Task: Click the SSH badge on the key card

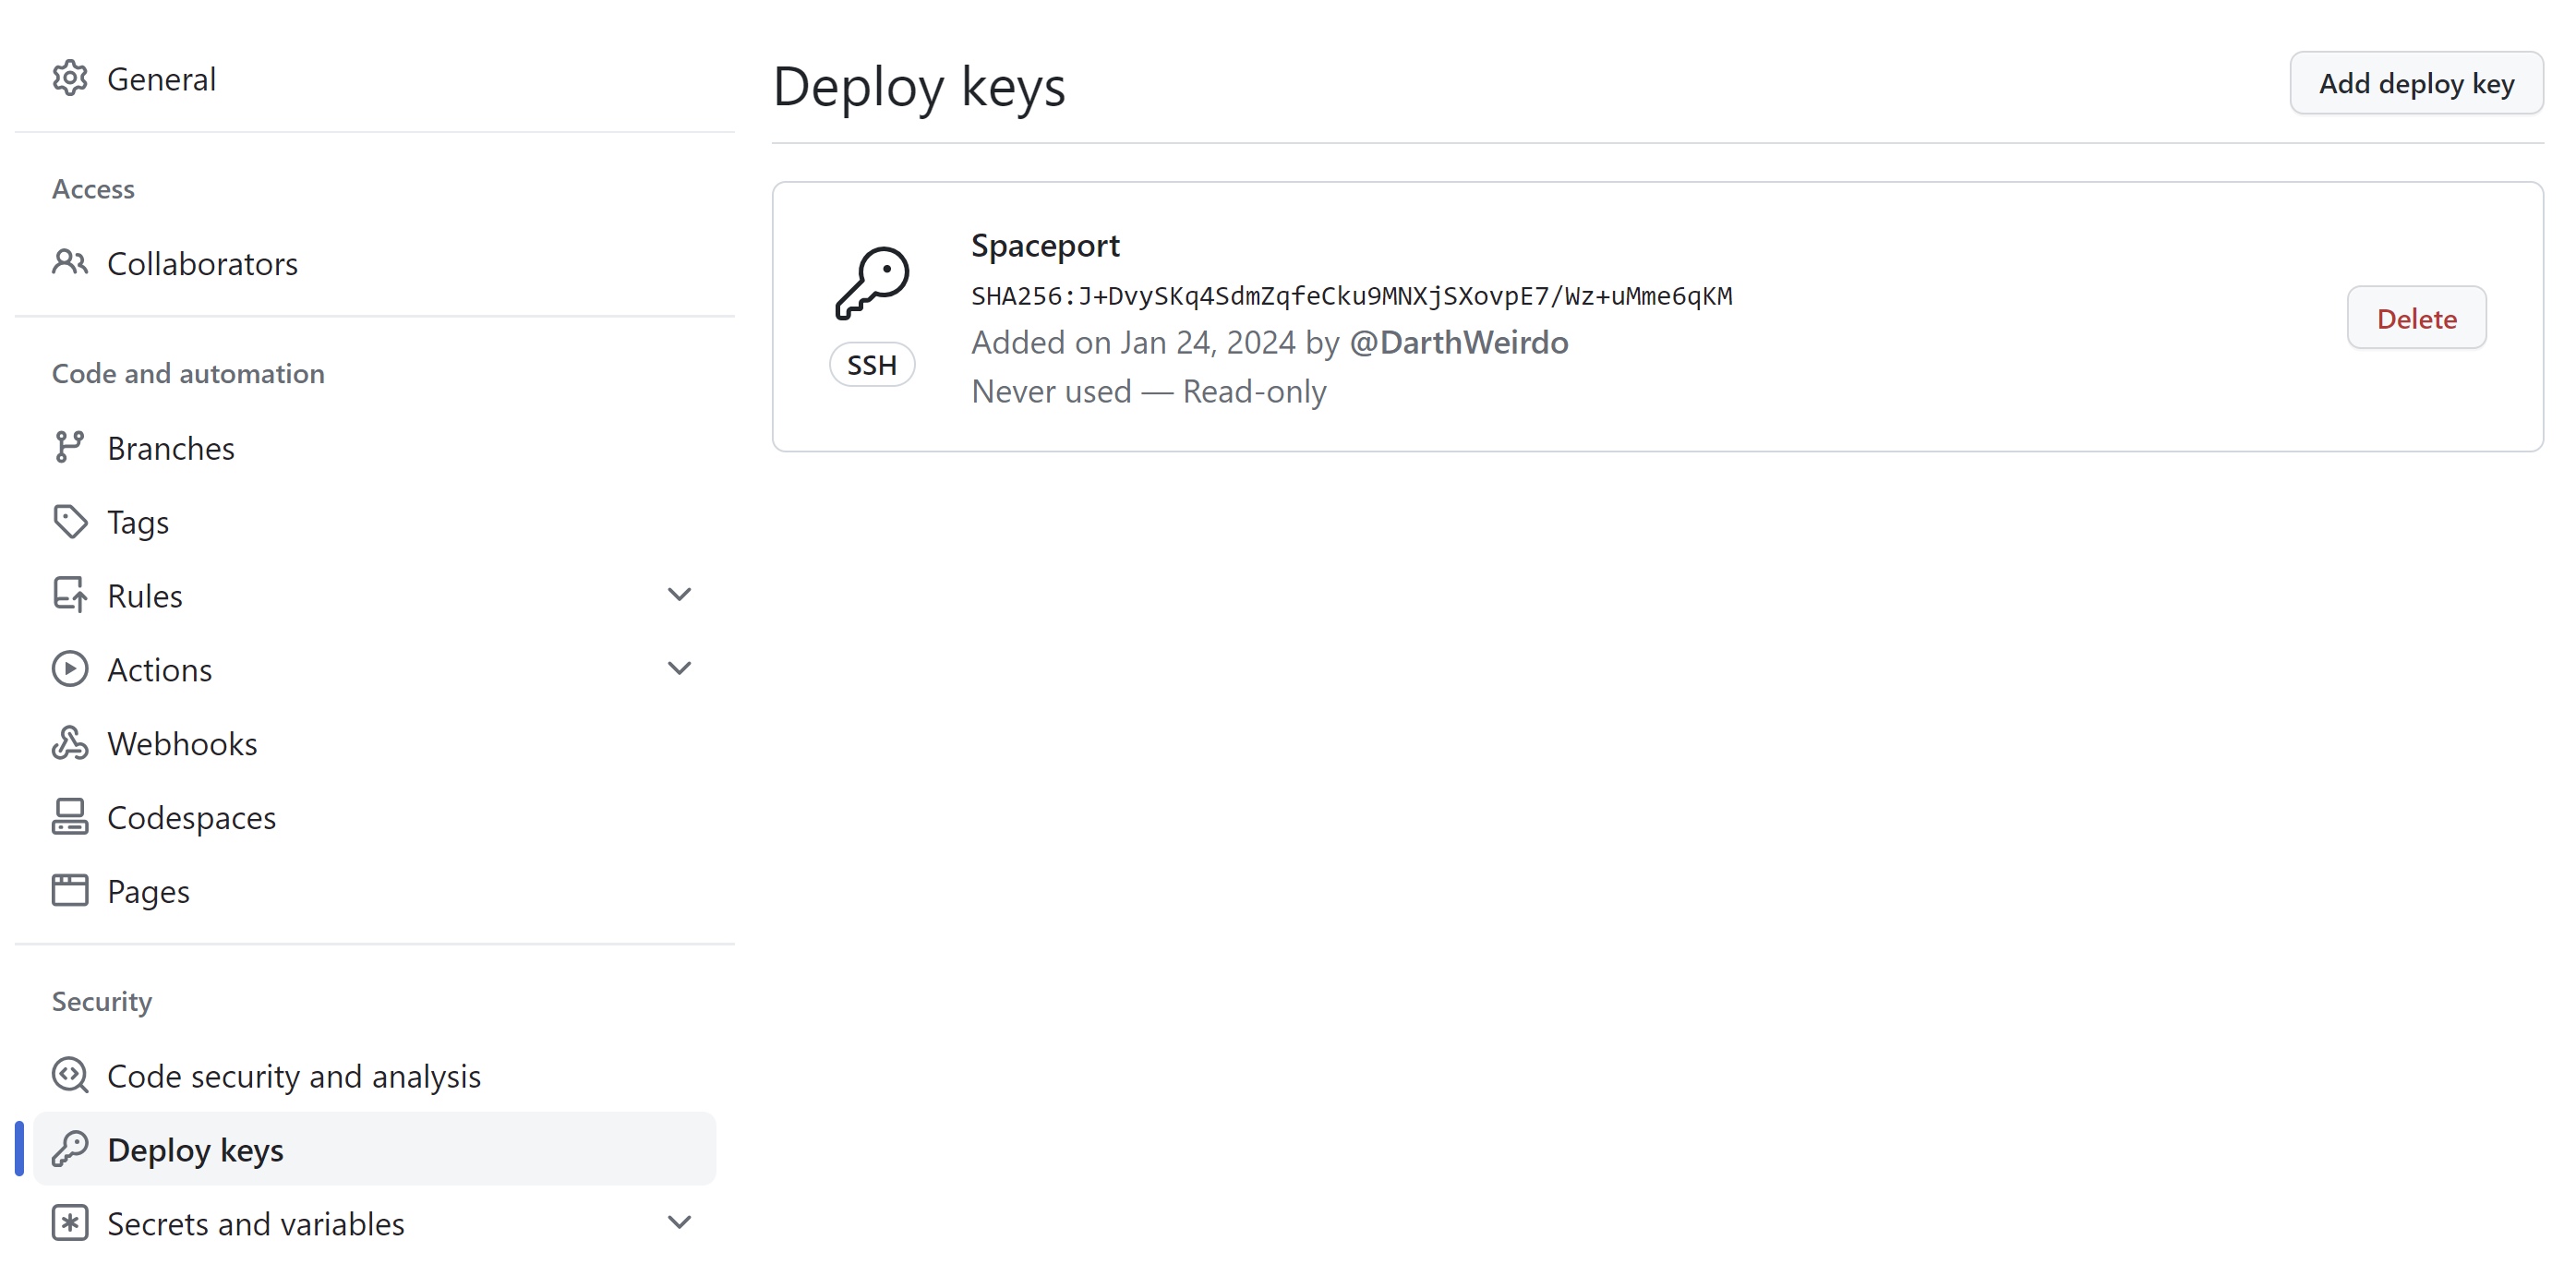Action: pos(872,364)
